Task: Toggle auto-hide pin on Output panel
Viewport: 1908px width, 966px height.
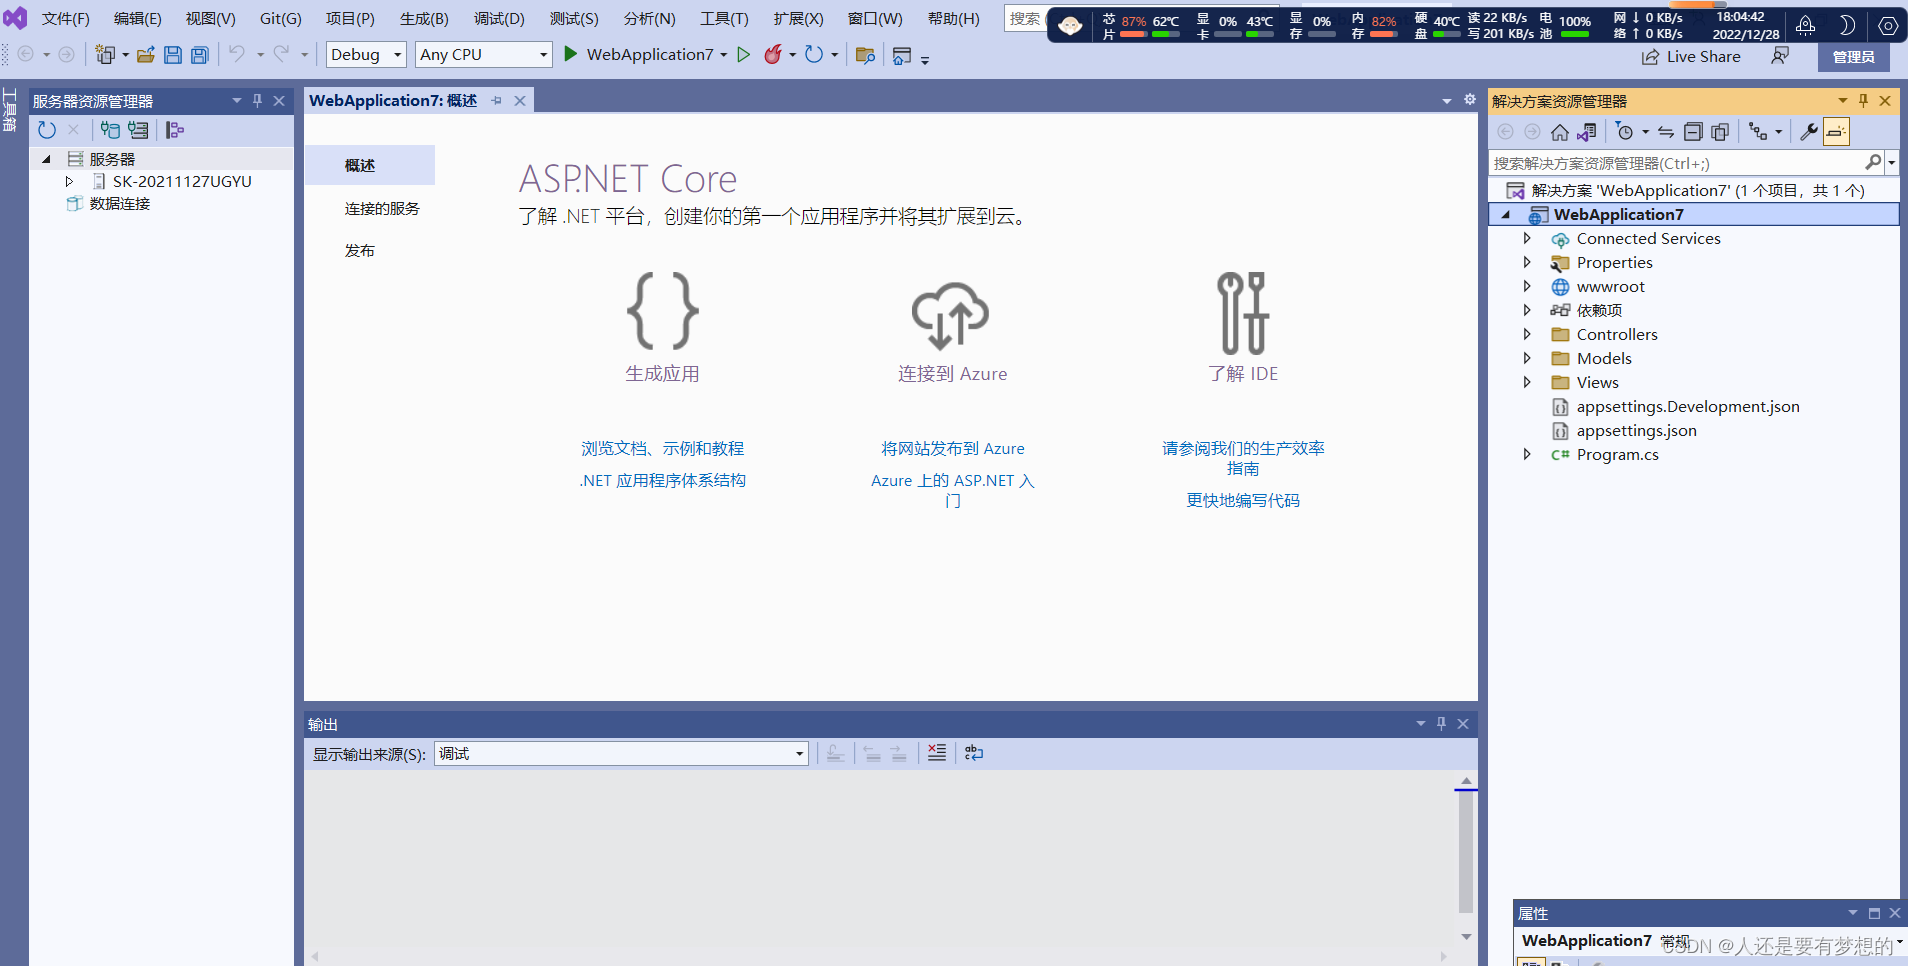Action: pyautogui.click(x=1441, y=724)
